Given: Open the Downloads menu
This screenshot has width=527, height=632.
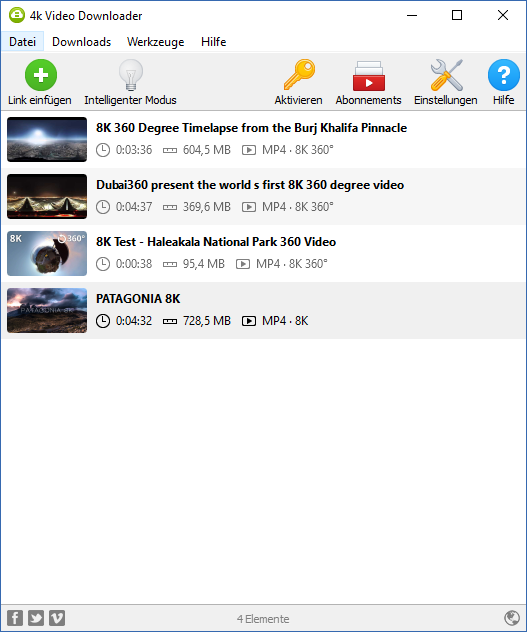Looking at the screenshot, I should [x=81, y=42].
